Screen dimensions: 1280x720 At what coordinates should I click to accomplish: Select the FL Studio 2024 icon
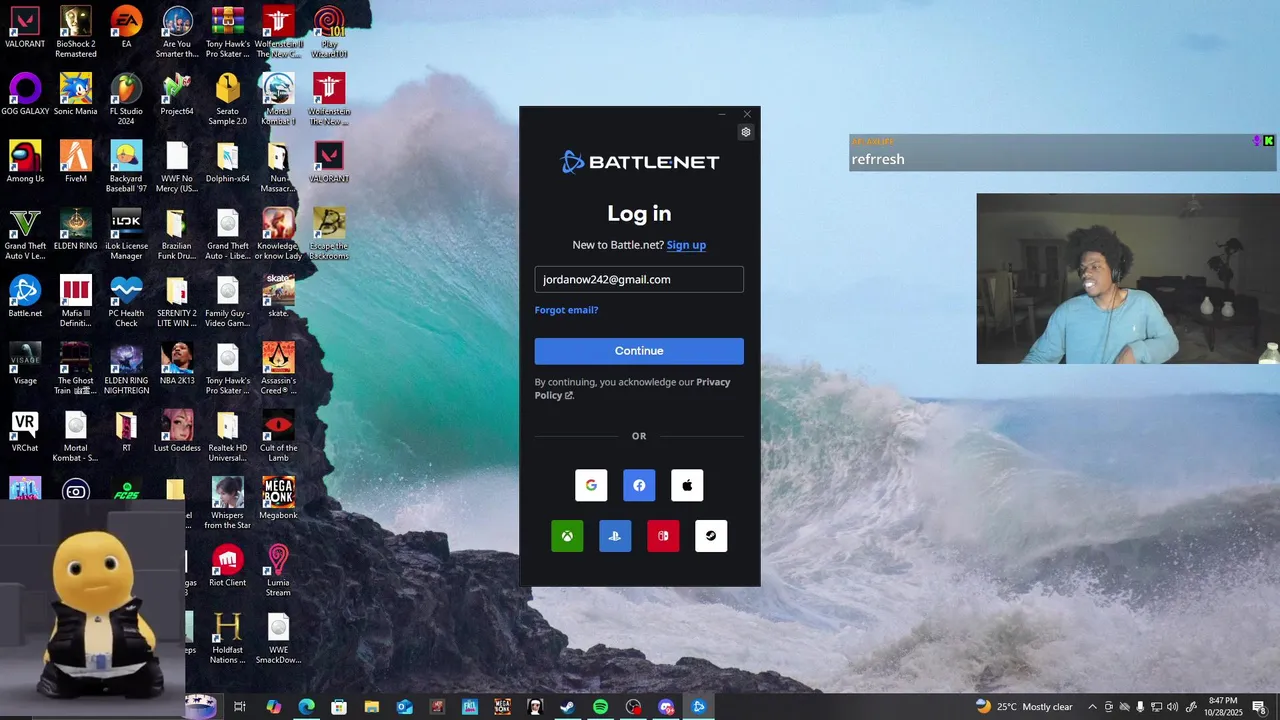coord(126,99)
